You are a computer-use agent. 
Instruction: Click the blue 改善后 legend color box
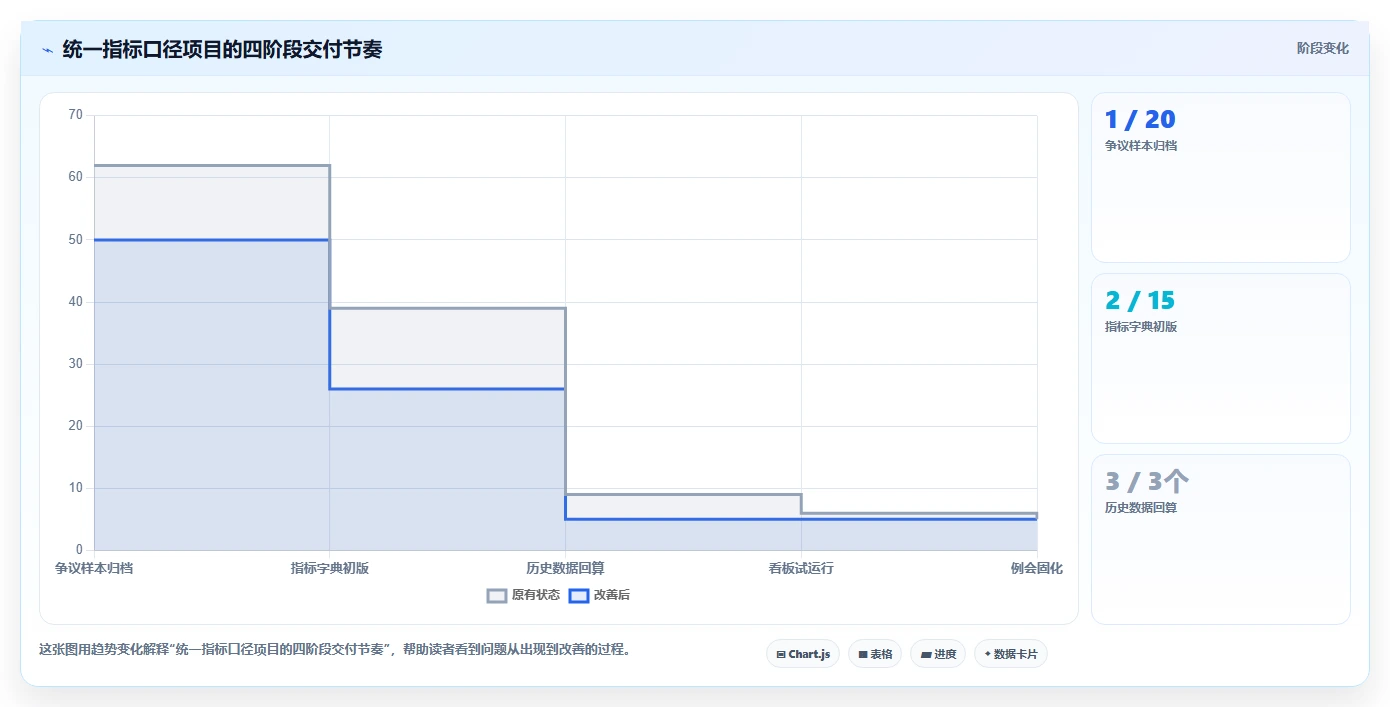(x=579, y=595)
